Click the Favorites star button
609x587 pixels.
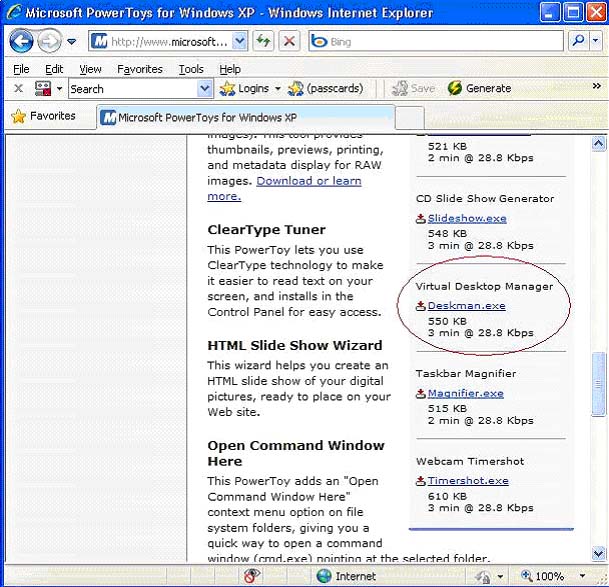coord(44,116)
